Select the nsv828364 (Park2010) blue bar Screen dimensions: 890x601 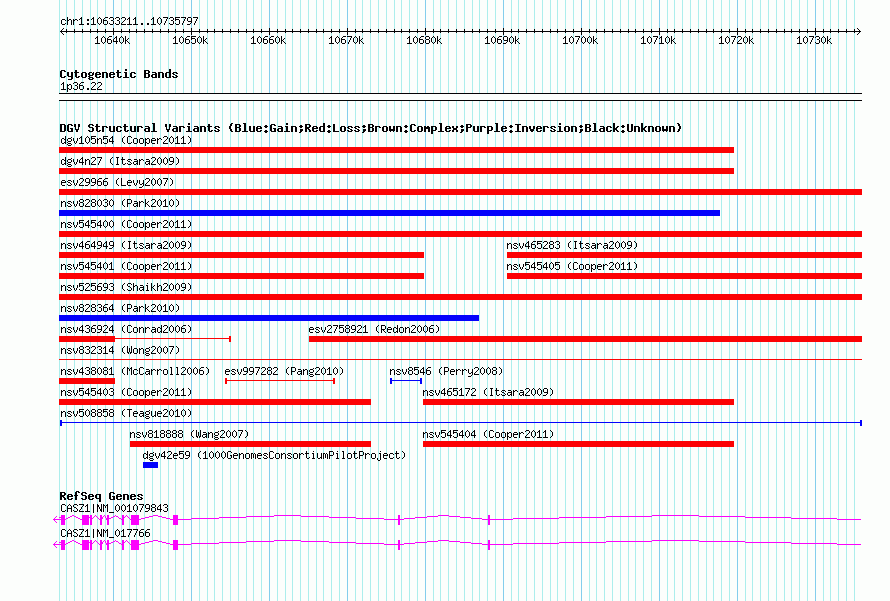pyautogui.click(x=268, y=318)
